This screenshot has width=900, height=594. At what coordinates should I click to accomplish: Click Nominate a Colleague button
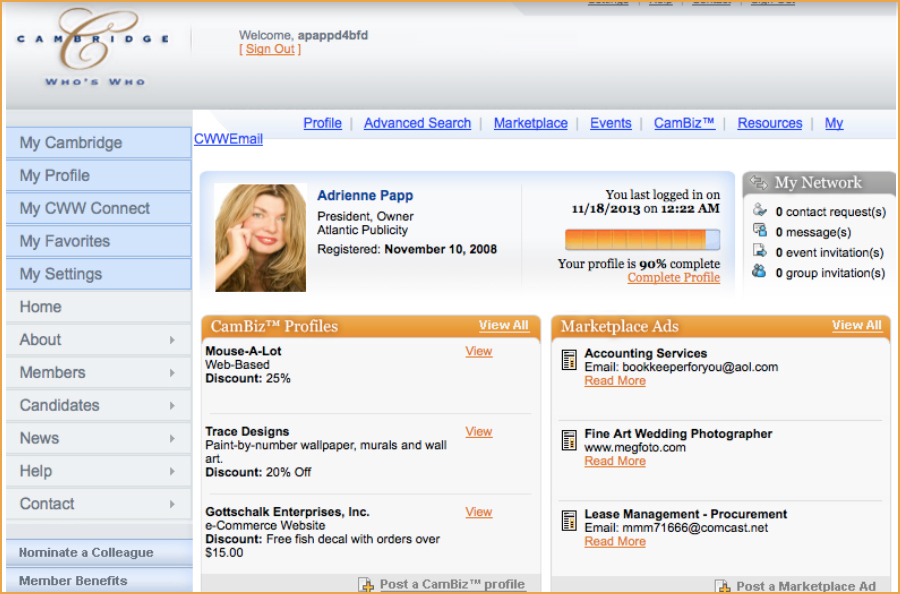point(99,553)
